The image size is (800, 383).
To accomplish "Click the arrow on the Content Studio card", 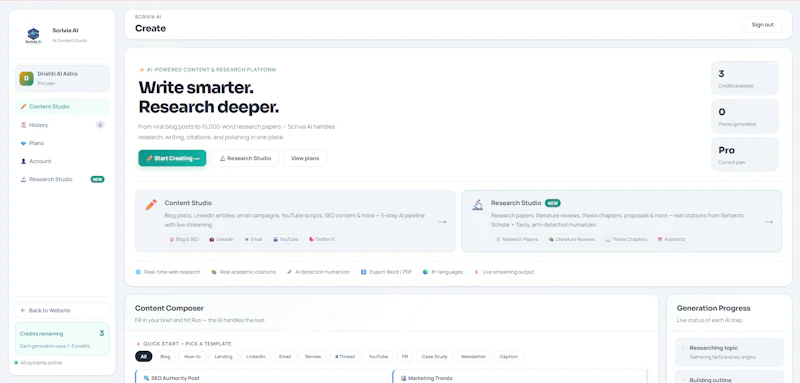I will coord(442,222).
